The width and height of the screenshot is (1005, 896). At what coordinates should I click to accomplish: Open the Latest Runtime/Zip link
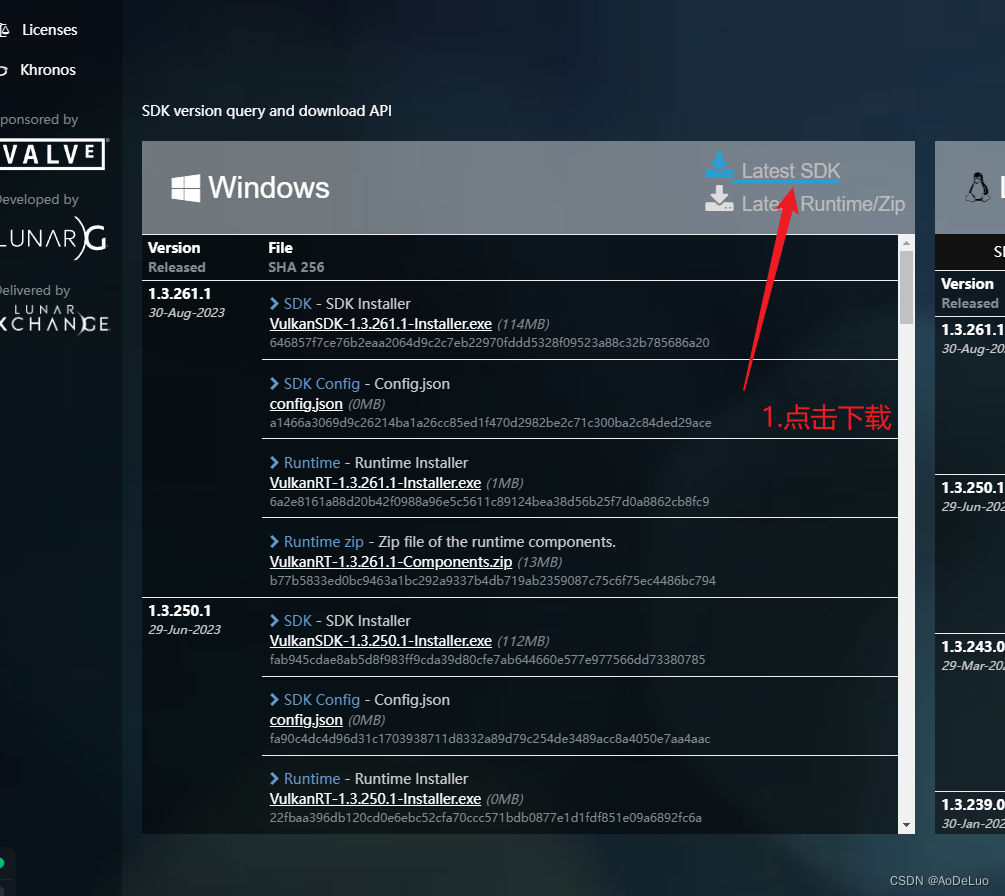tap(823, 204)
